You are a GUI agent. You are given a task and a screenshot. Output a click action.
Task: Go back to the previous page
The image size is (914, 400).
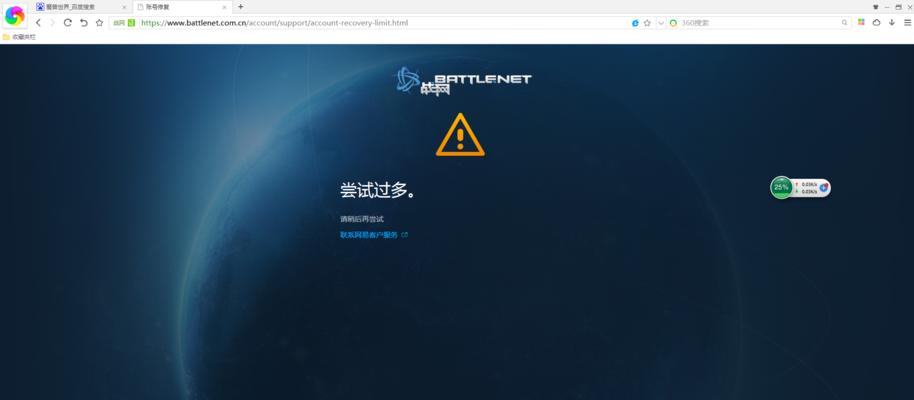coord(38,23)
